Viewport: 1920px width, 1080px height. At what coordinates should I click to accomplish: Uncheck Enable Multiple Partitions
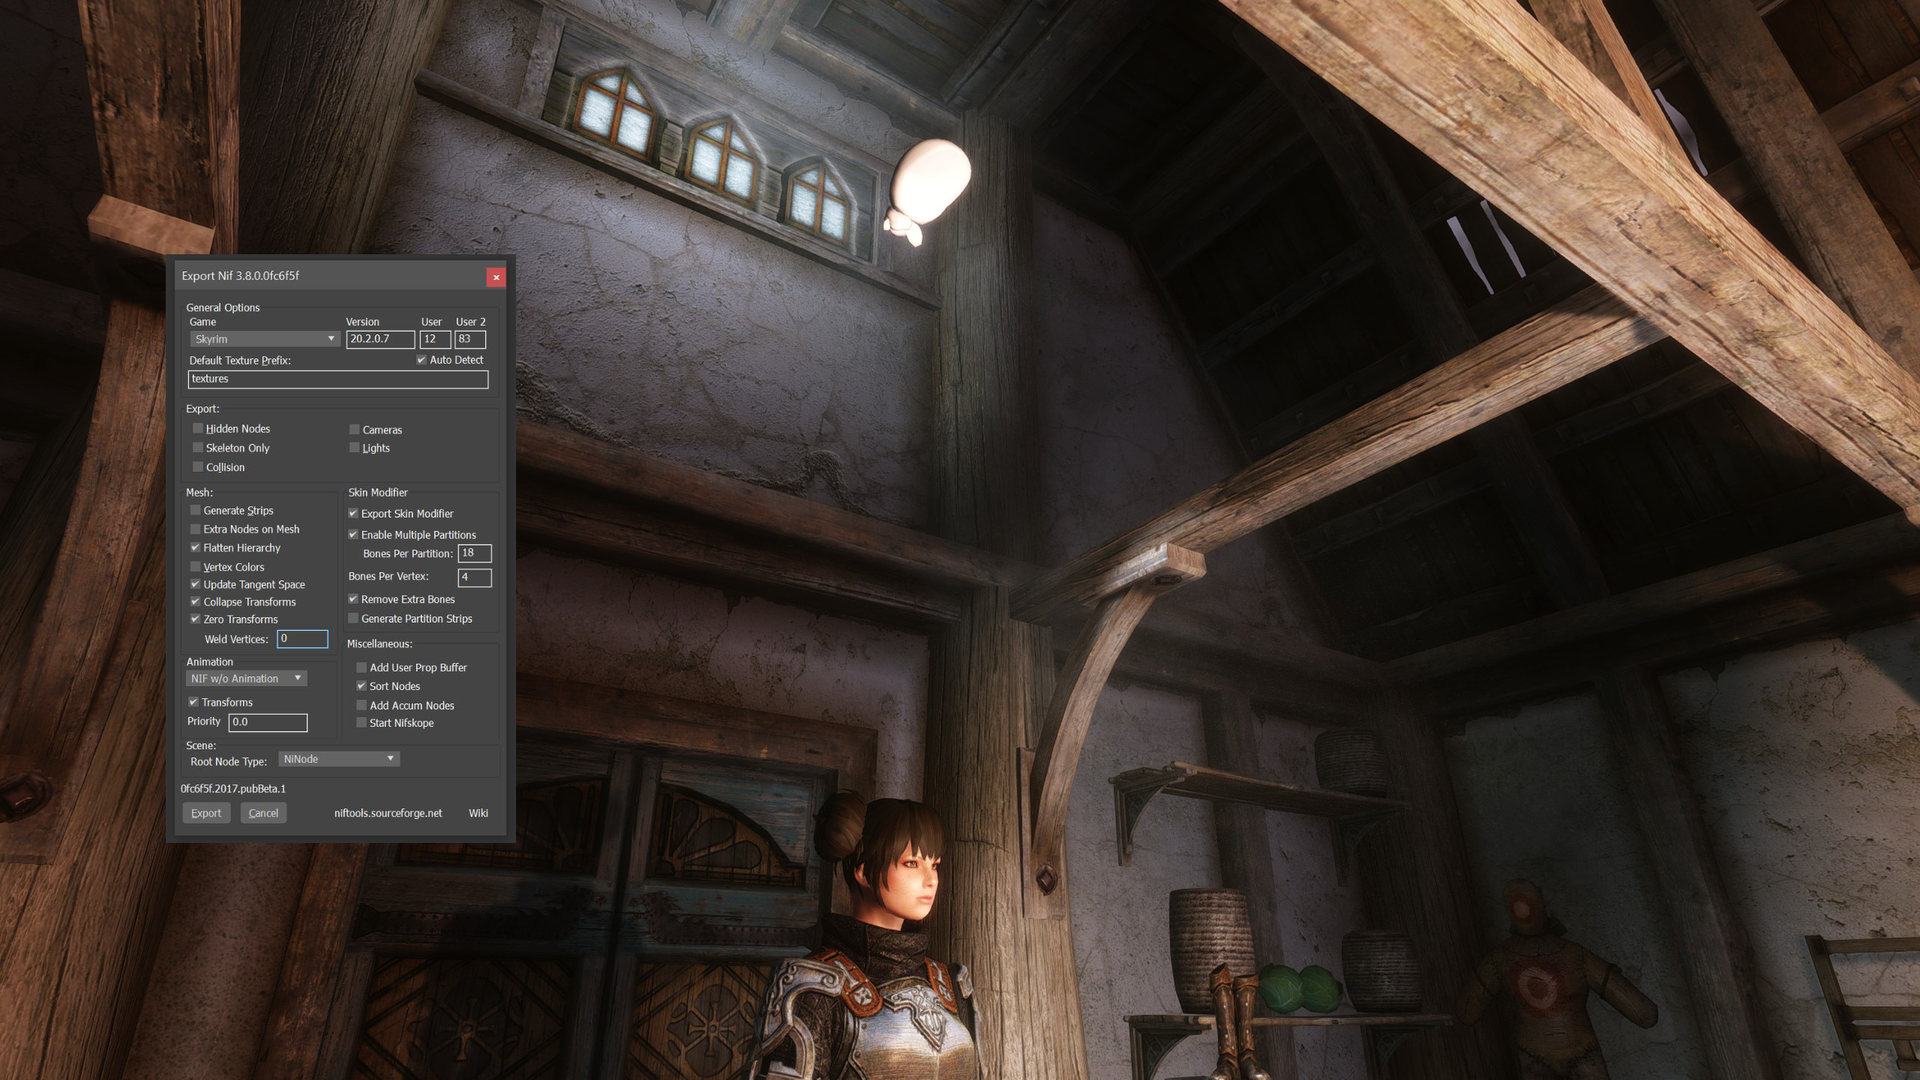coord(353,535)
